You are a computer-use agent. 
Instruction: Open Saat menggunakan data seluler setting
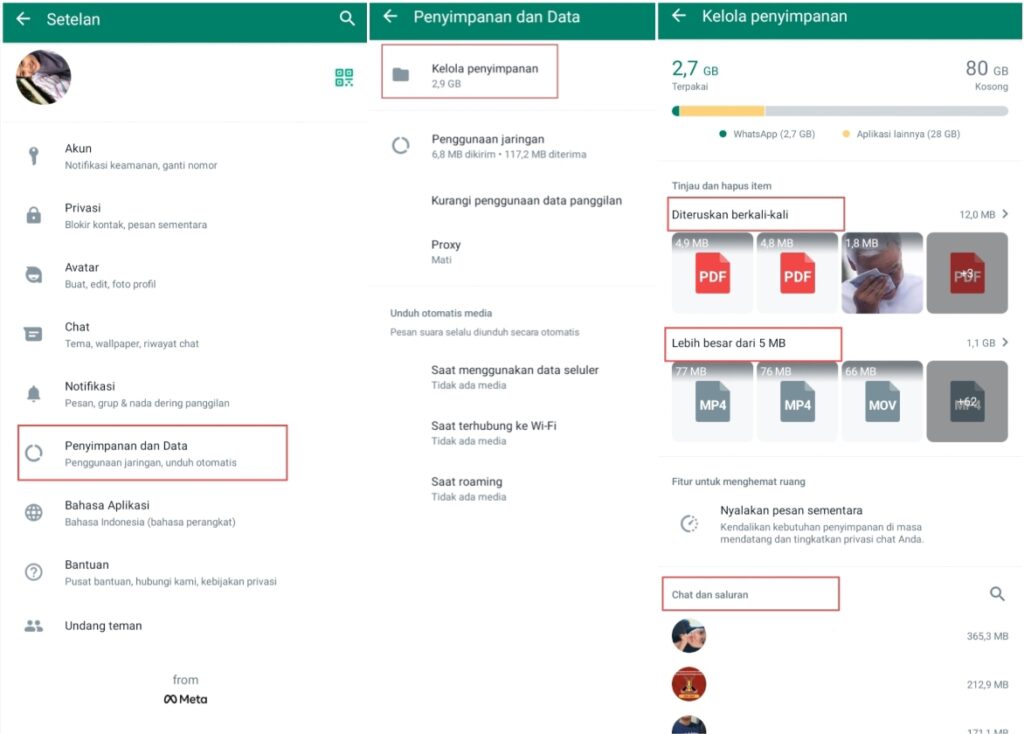(x=514, y=376)
